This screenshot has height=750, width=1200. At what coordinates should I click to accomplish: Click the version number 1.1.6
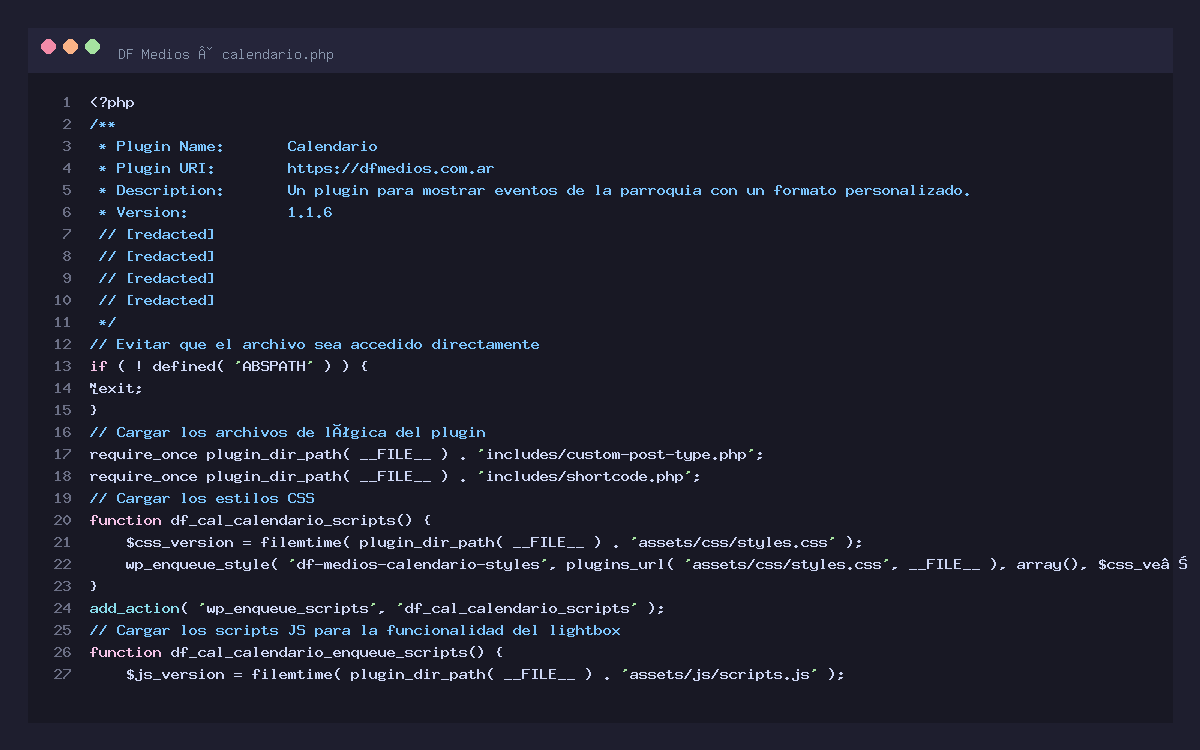(x=309, y=212)
